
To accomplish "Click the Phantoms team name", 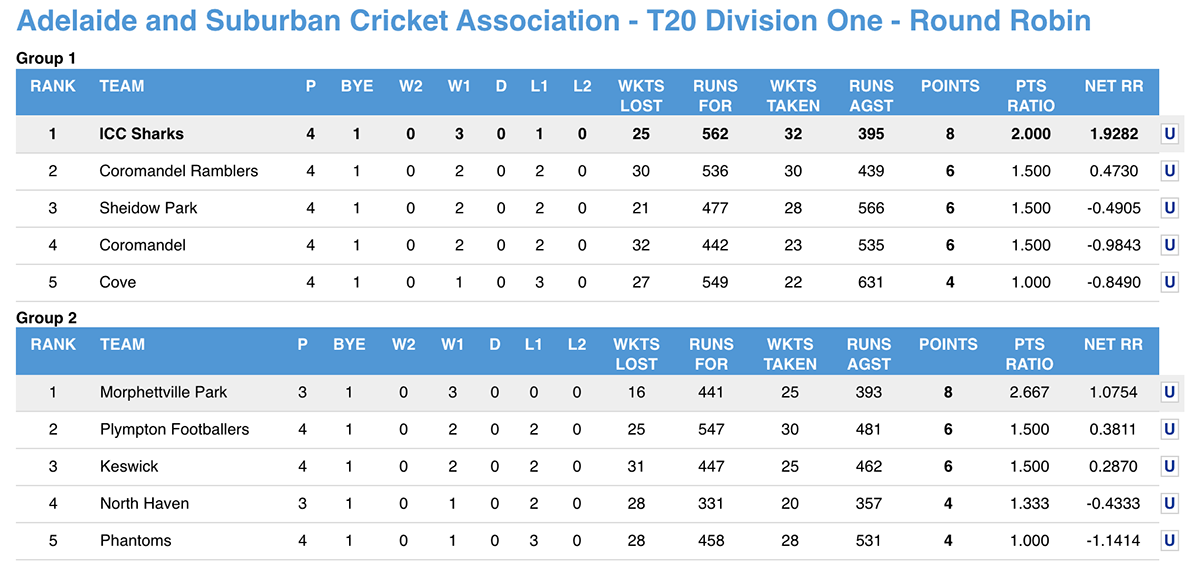I will point(135,540).
